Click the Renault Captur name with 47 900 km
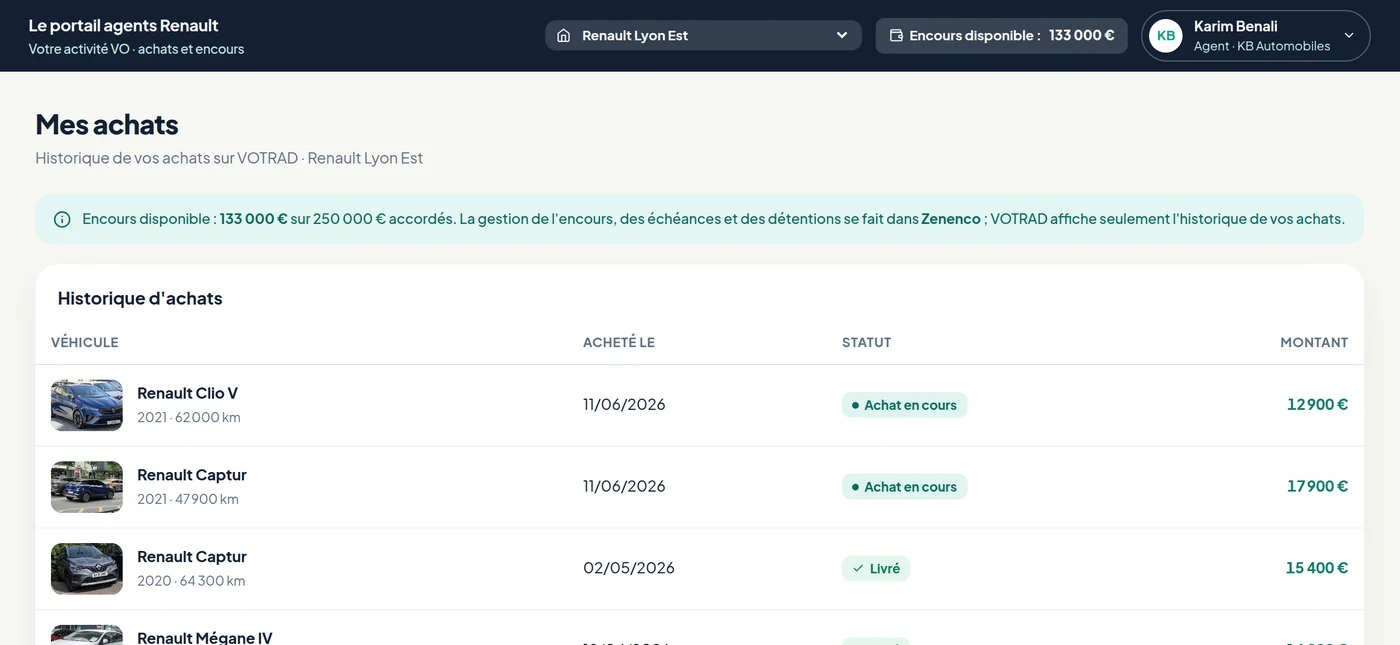Viewport: 1400px width, 645px height. point(192,475)
